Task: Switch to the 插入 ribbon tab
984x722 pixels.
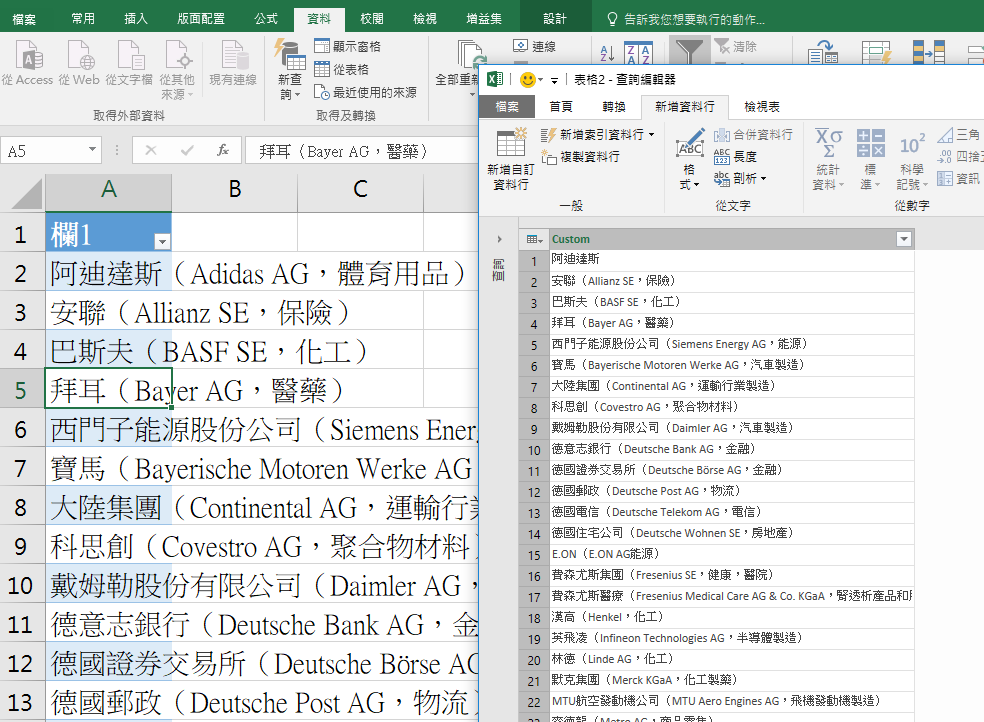Action: click(x=136, y=19)
